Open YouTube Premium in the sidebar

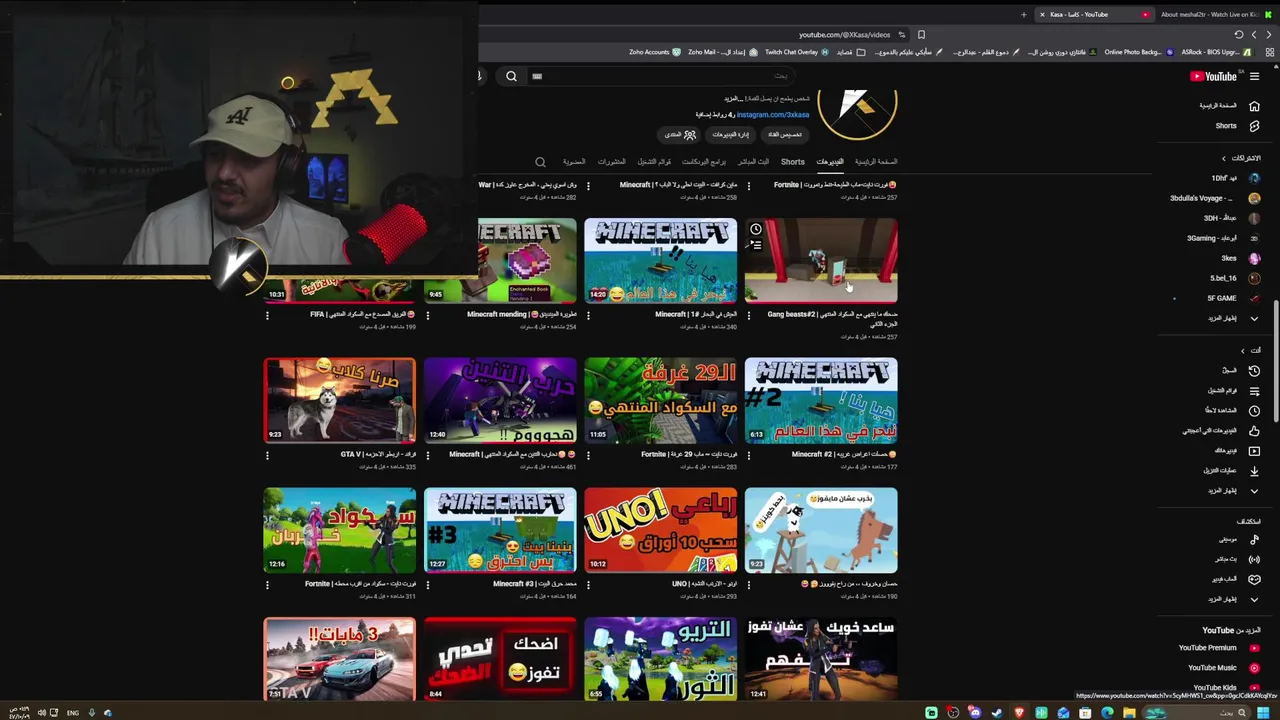click(1218, 648)
